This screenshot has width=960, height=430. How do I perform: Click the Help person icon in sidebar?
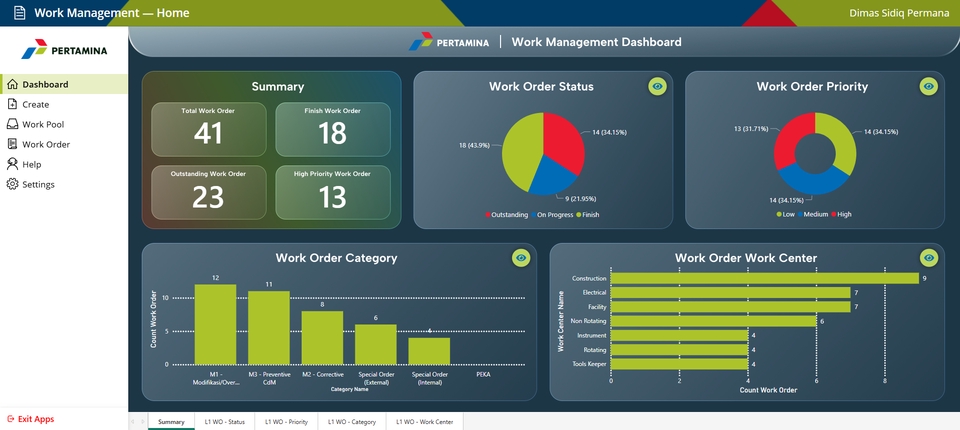tap(12, 164)
